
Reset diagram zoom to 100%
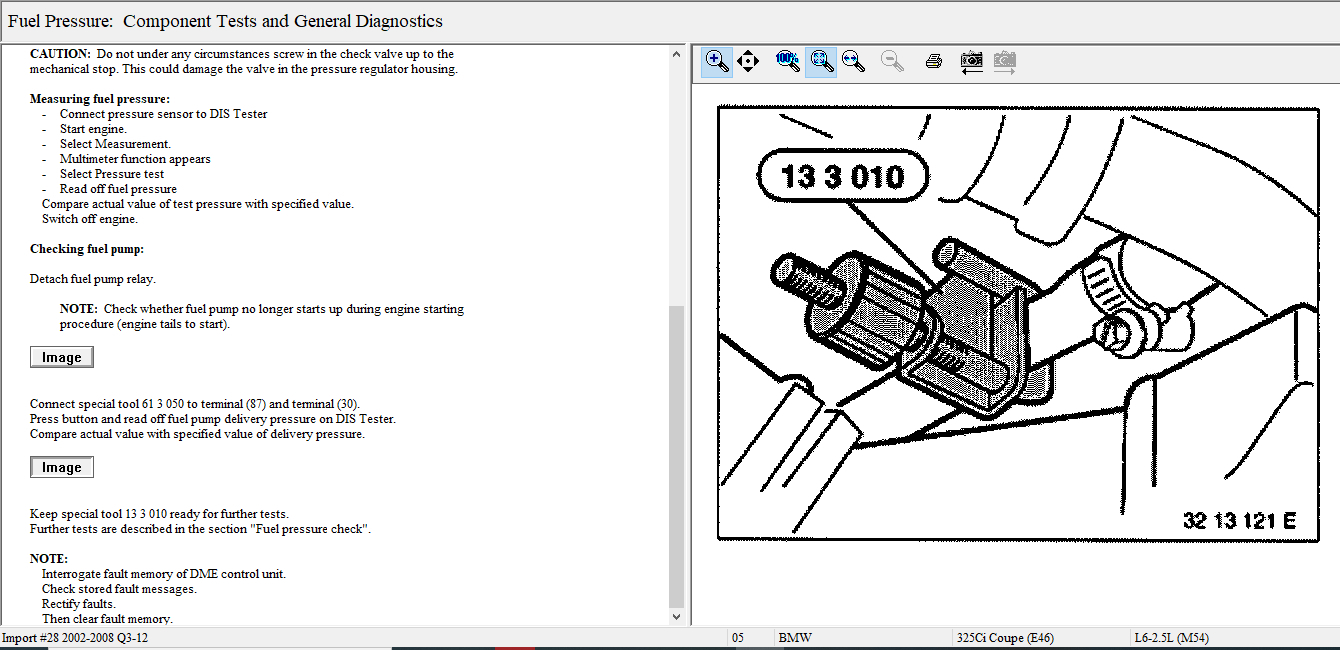pyautogui.click(x=788, y=62)
